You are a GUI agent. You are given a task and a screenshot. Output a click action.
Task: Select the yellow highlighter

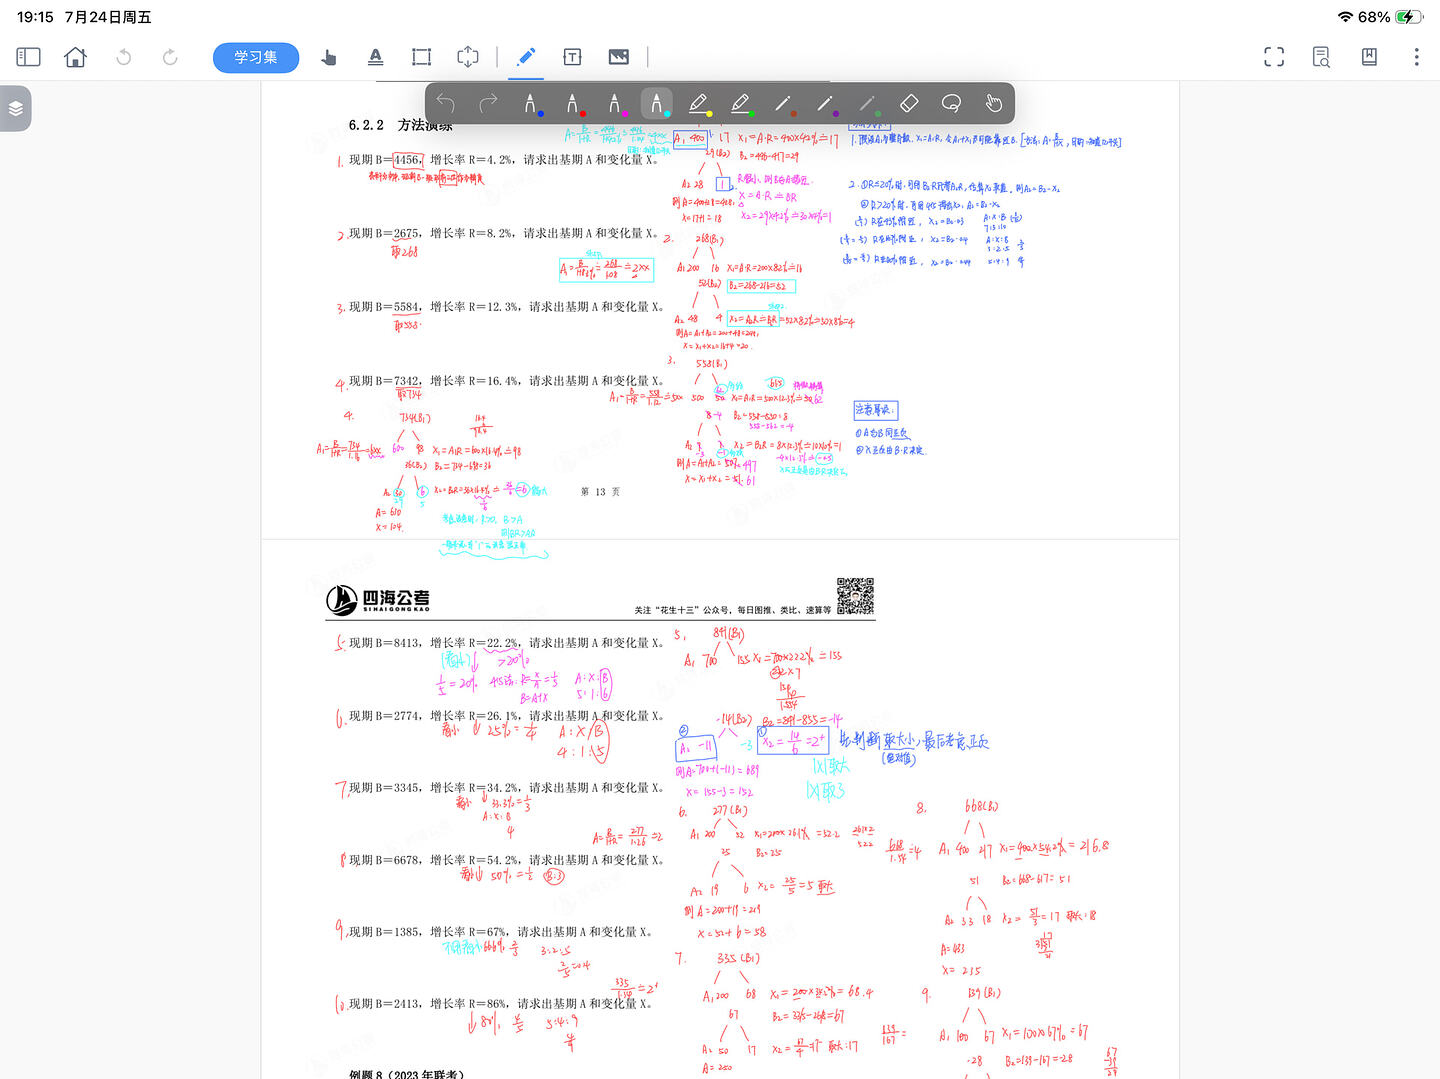point(699,103)
